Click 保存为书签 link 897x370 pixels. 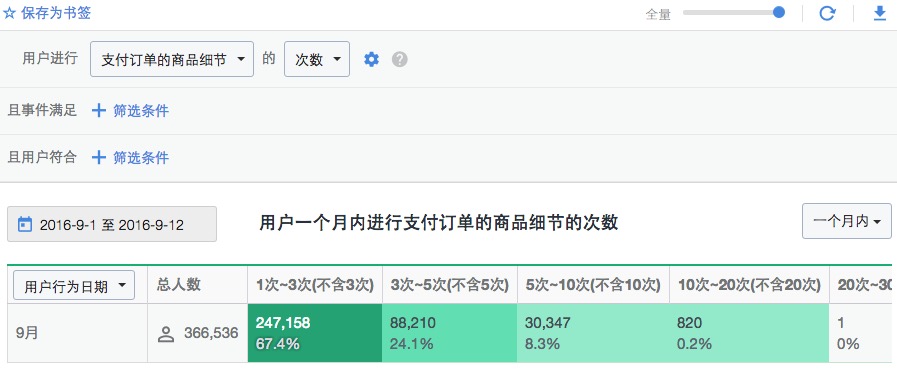click(x=56, y=13)
